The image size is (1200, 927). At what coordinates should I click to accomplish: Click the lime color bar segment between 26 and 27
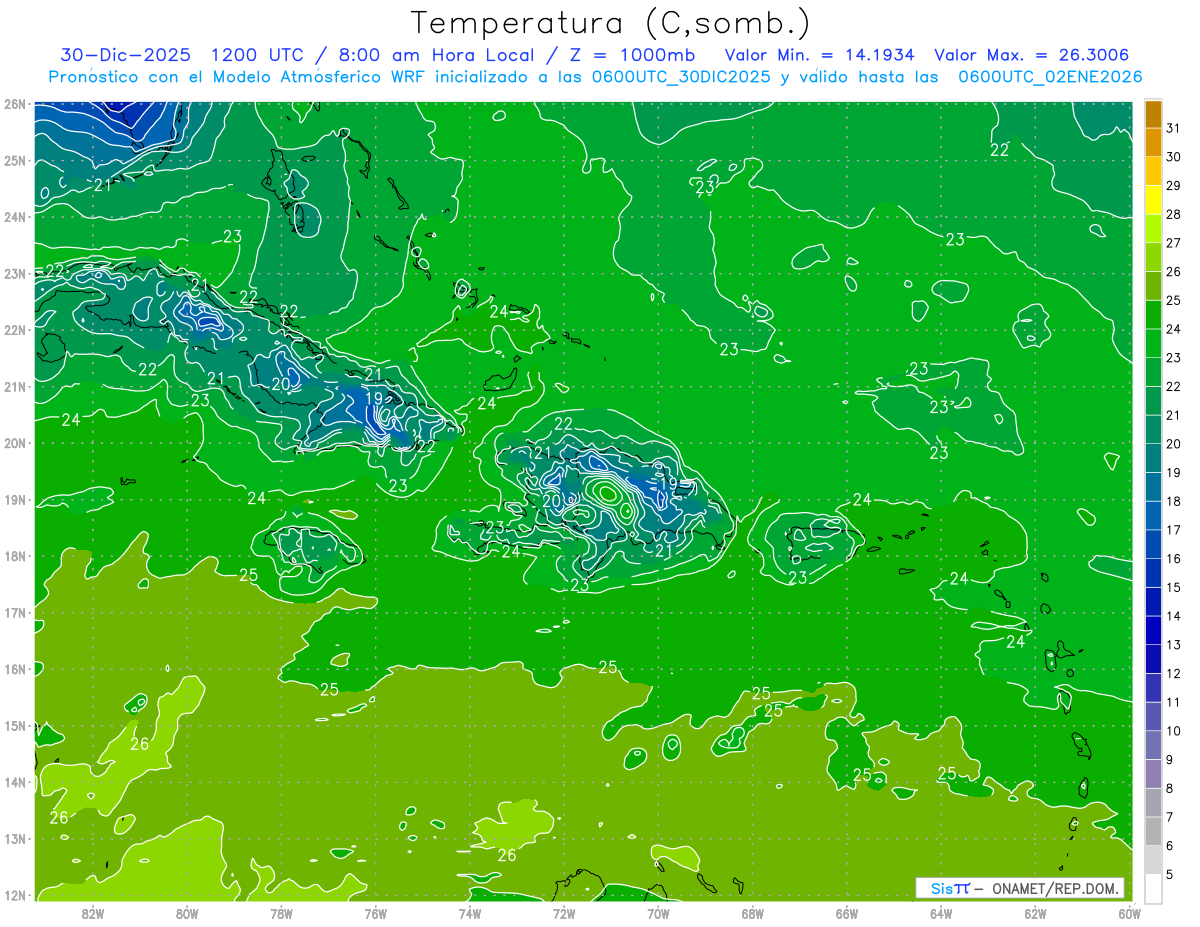1153,257
